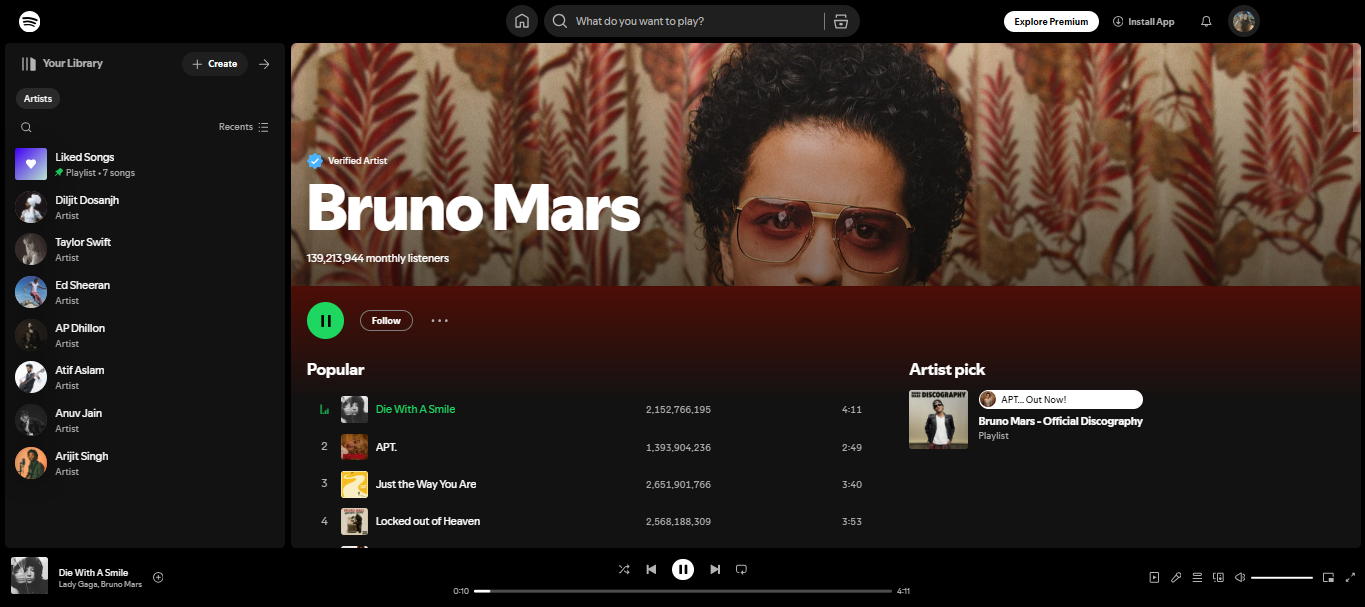Viewport: 1365px width, 607px height.
Task: Open the account menu via profile picture
Action: click(x=1243, y=20)
